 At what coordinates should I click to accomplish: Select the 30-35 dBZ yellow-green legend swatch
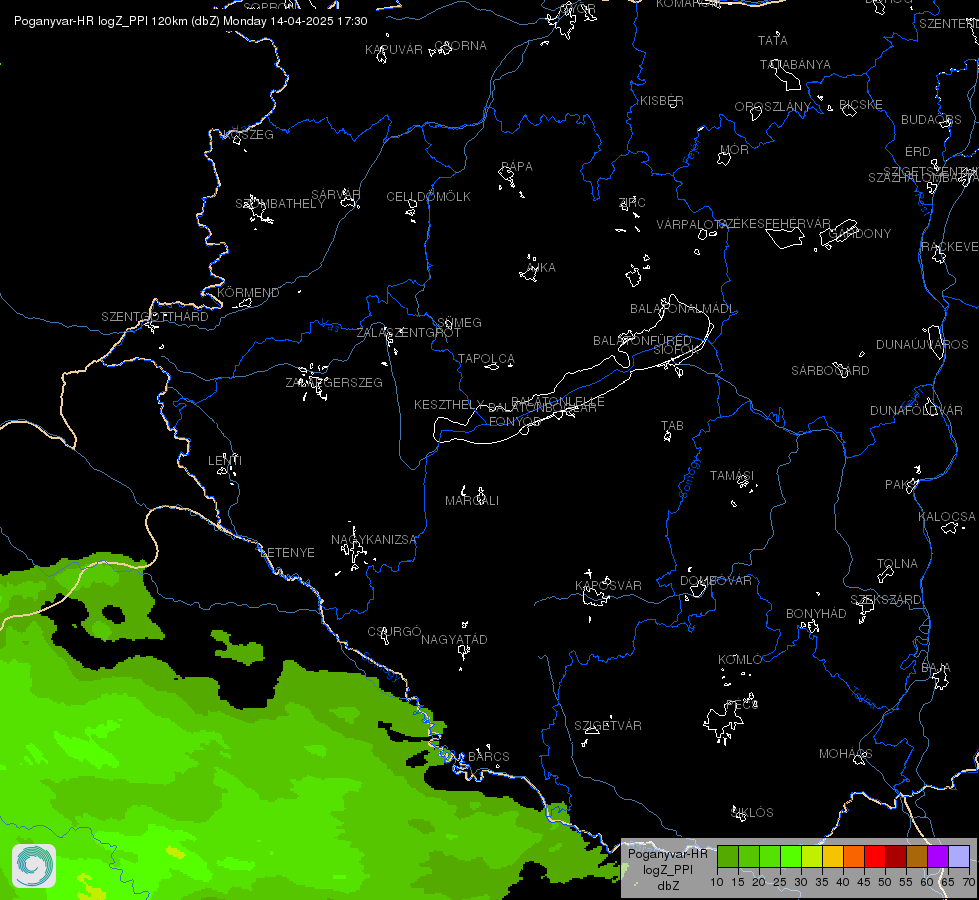812,857
